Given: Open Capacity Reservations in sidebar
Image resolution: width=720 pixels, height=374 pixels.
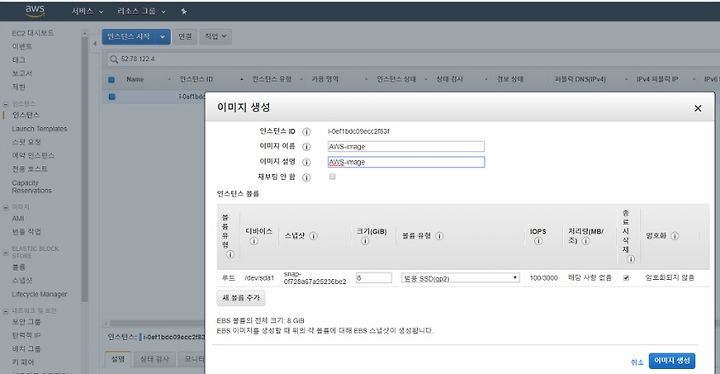Looking at the screenshot, I should point(32,186).
